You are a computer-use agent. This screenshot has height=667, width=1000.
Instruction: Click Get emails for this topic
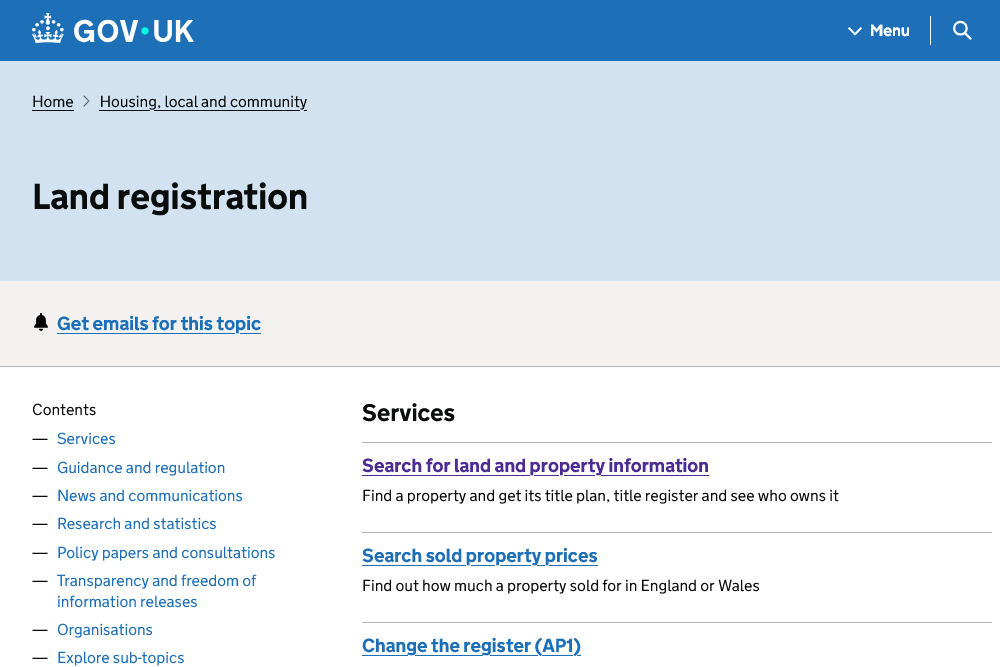tap(158, 323)
